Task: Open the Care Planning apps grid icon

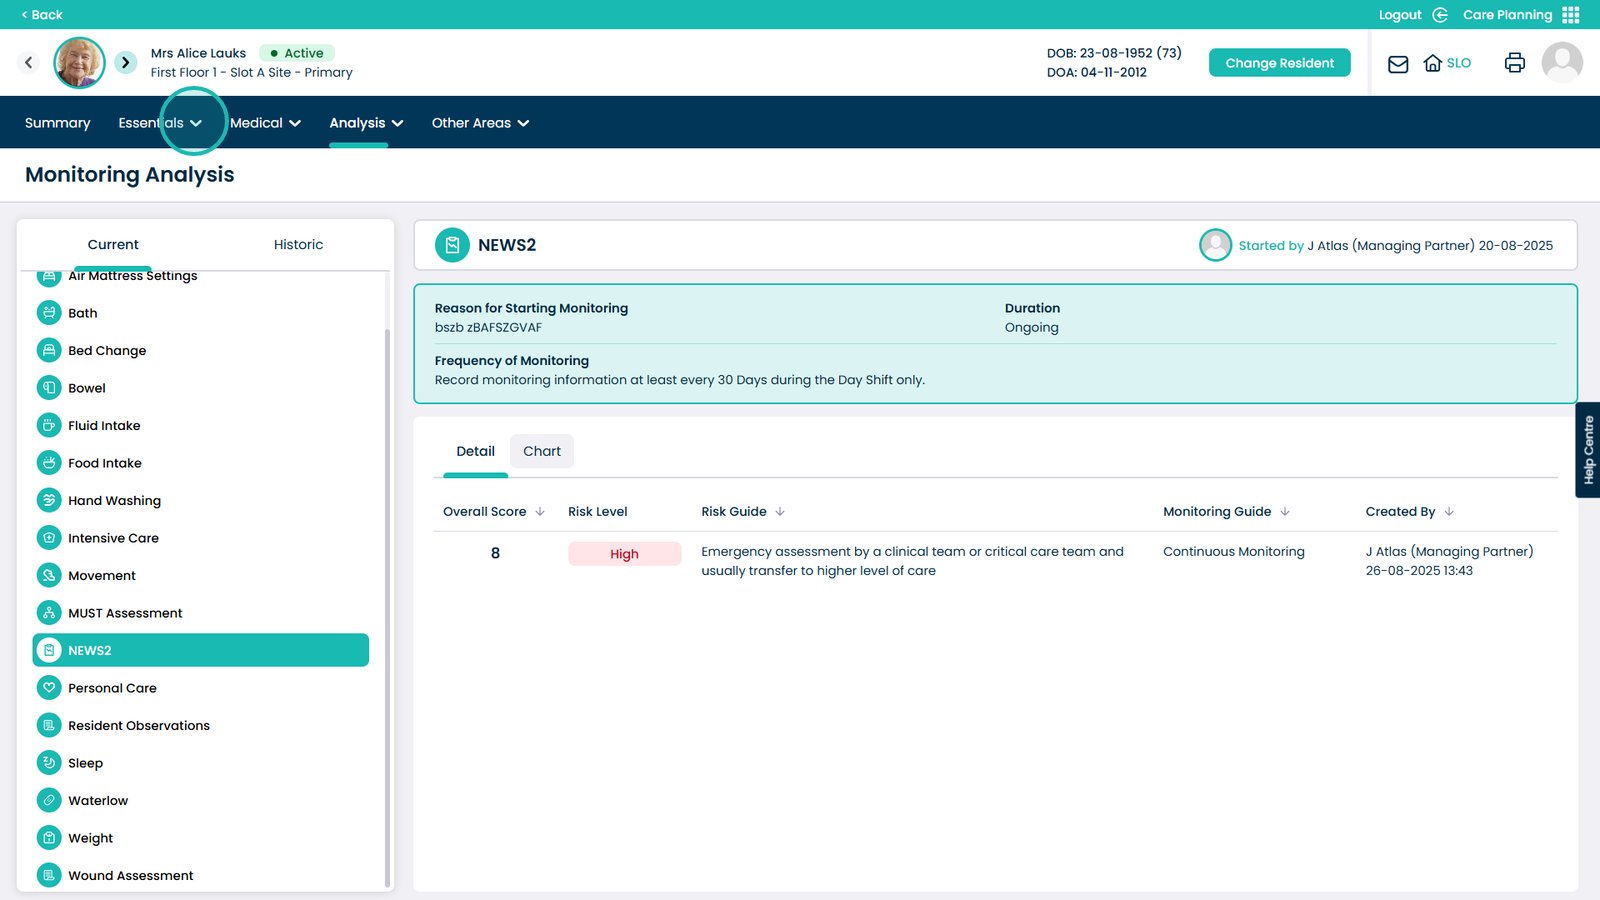Action: coord(1571,15)
